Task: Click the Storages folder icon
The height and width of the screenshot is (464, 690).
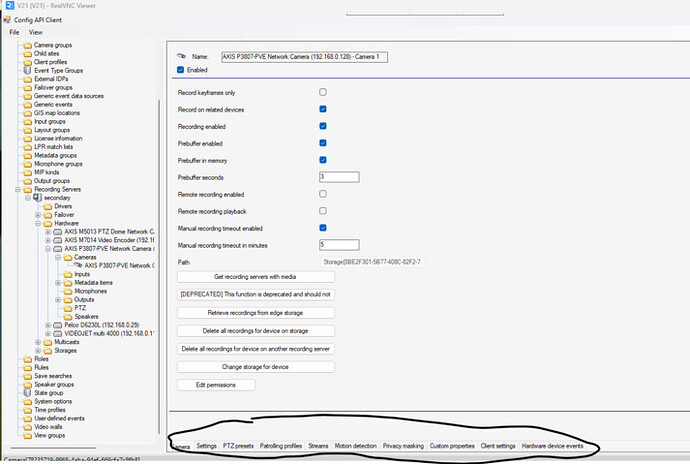Action: tap(48, 350)
